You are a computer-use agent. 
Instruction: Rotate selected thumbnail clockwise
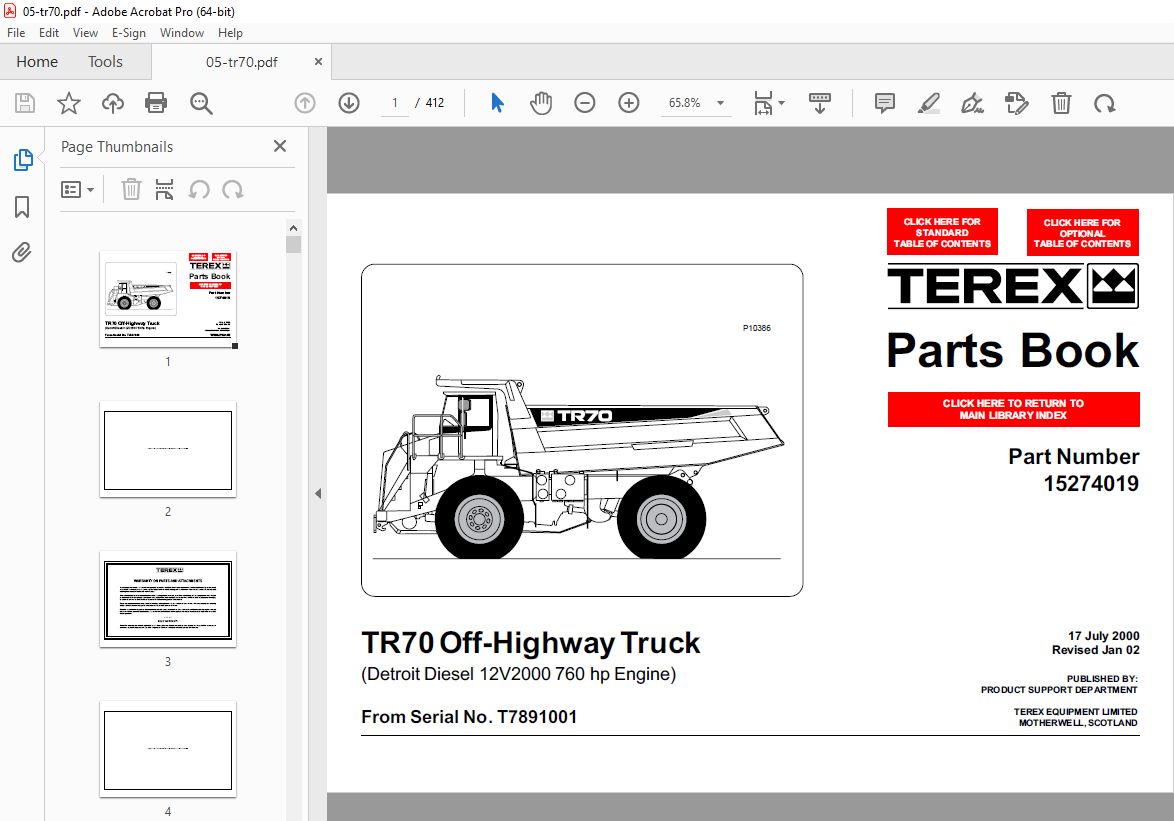pos(233,189)
